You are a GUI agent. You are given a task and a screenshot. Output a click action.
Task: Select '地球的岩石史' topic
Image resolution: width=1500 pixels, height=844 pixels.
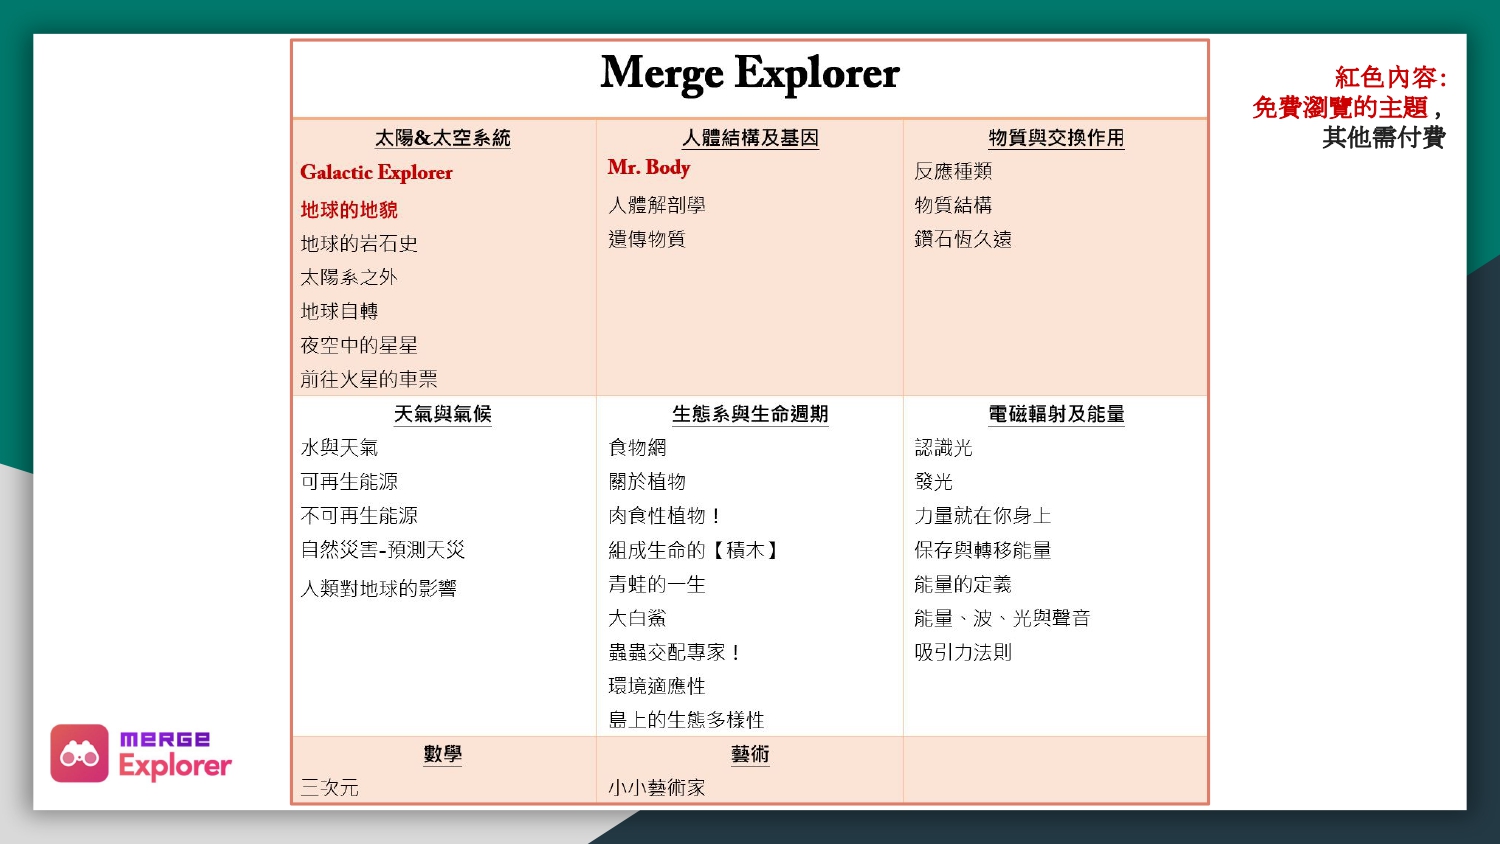click(x=359, y=244)
